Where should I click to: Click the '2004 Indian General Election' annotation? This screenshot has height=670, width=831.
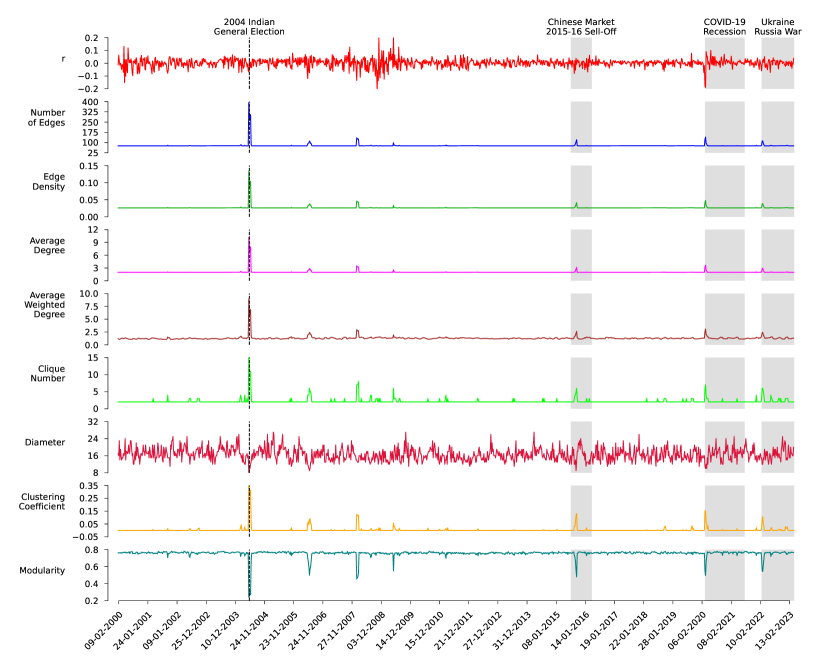tap(249, 27)
